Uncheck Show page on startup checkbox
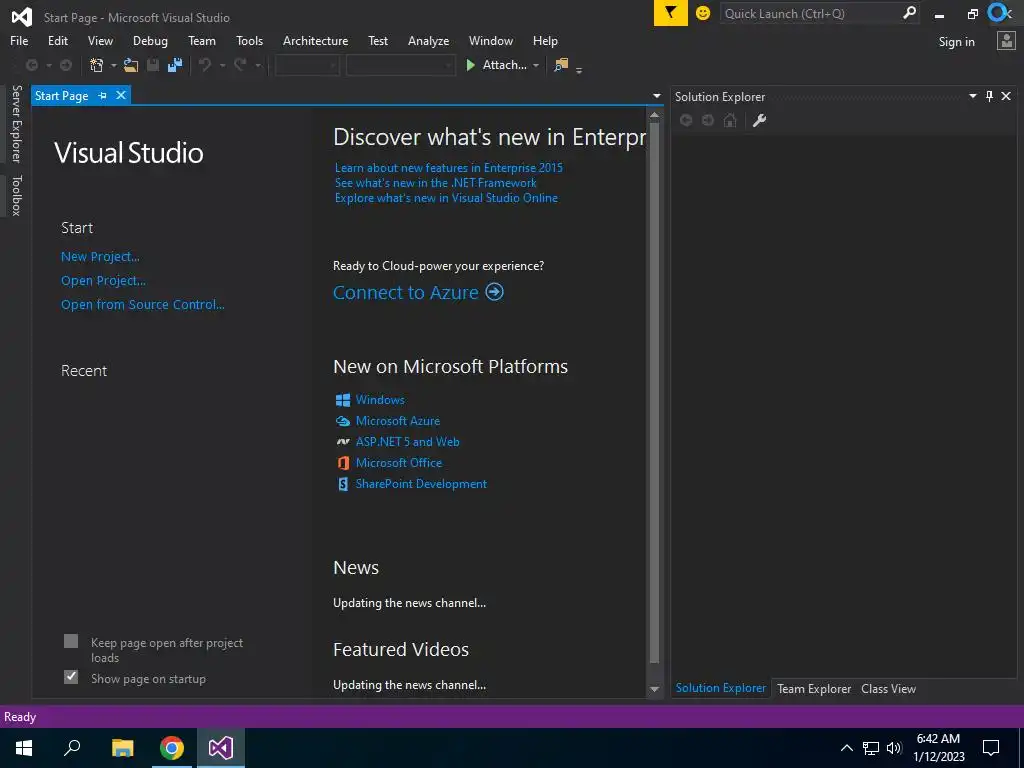The width and height of the screenshot is (1024, 768). pos(71,677)
